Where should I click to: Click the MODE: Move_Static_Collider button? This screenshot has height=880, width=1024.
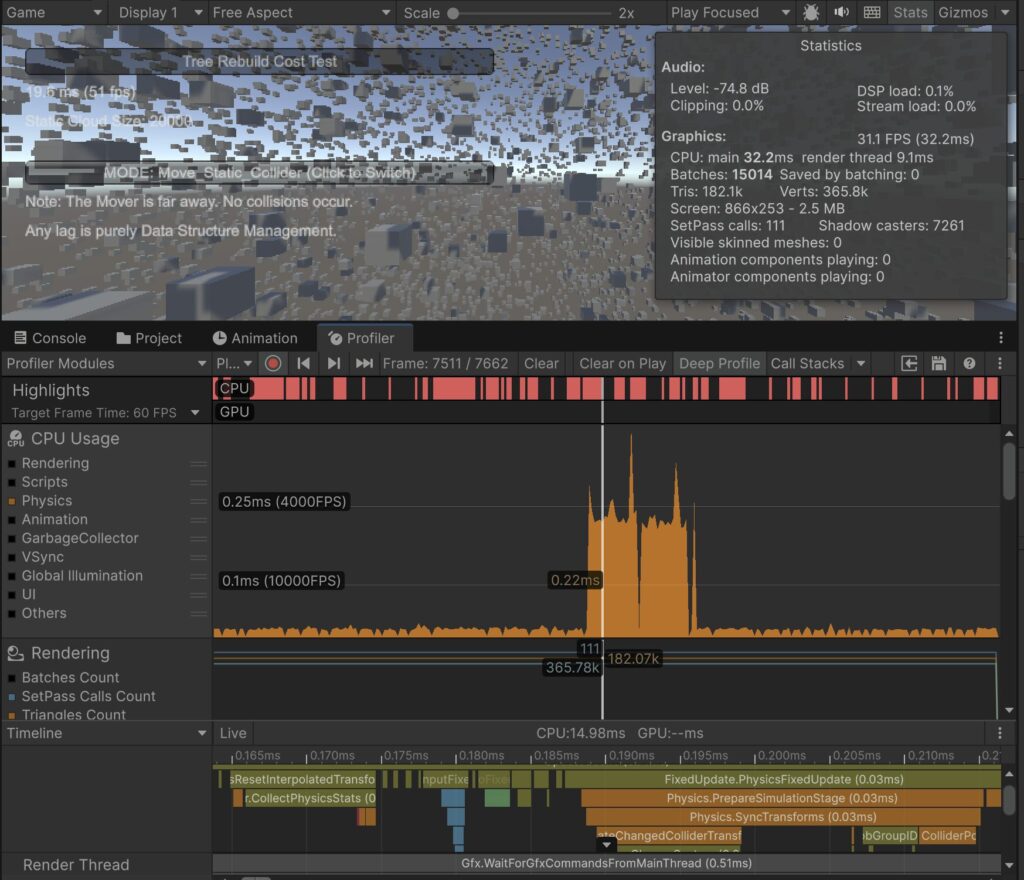[x=259, y=173]
